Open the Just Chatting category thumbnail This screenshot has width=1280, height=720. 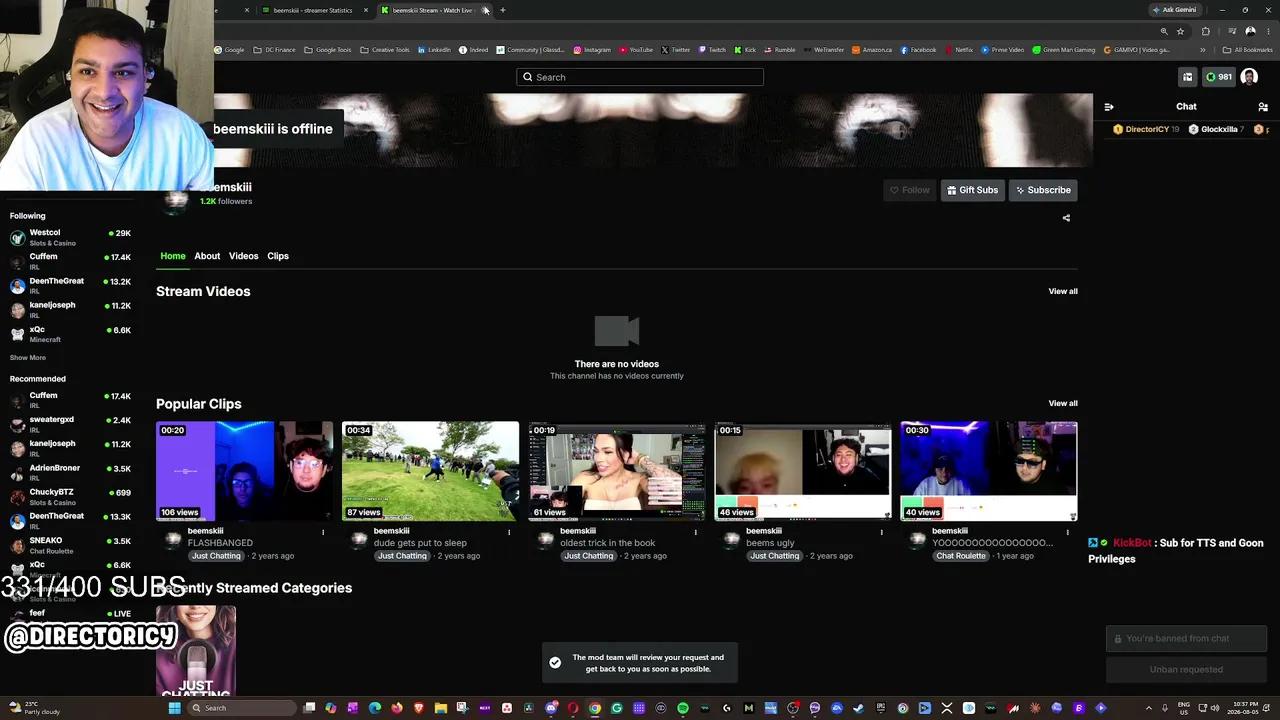pos(196,650)
